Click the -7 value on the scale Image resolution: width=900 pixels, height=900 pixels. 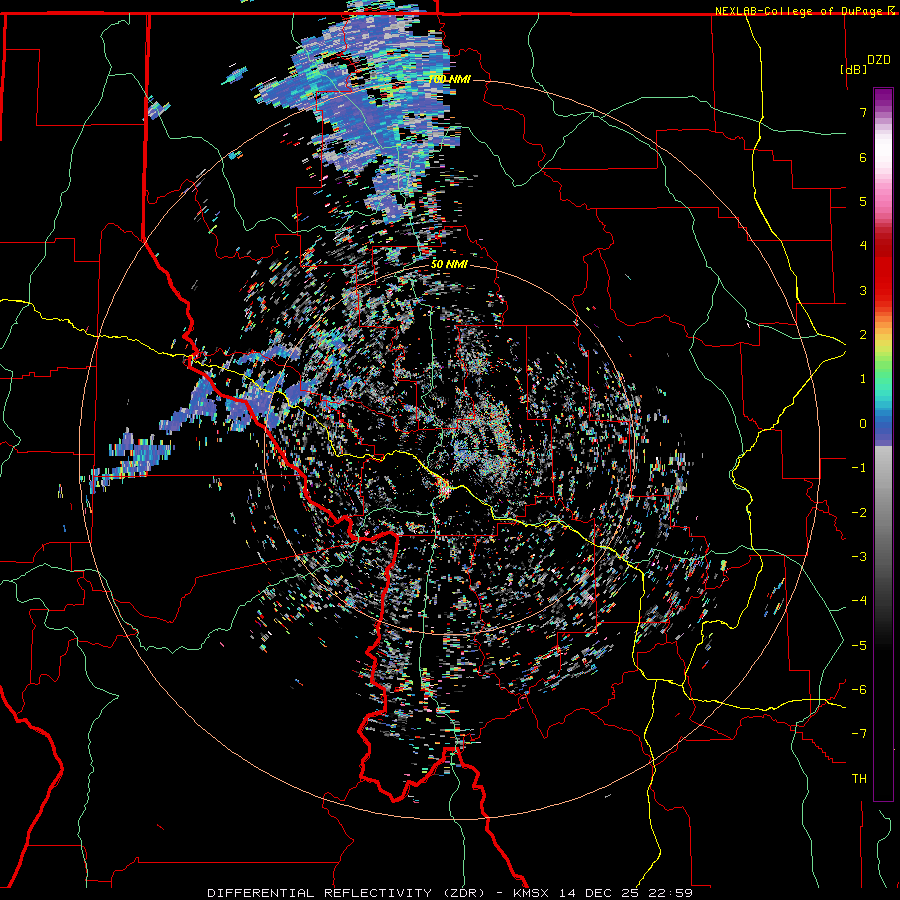[859, 734]
